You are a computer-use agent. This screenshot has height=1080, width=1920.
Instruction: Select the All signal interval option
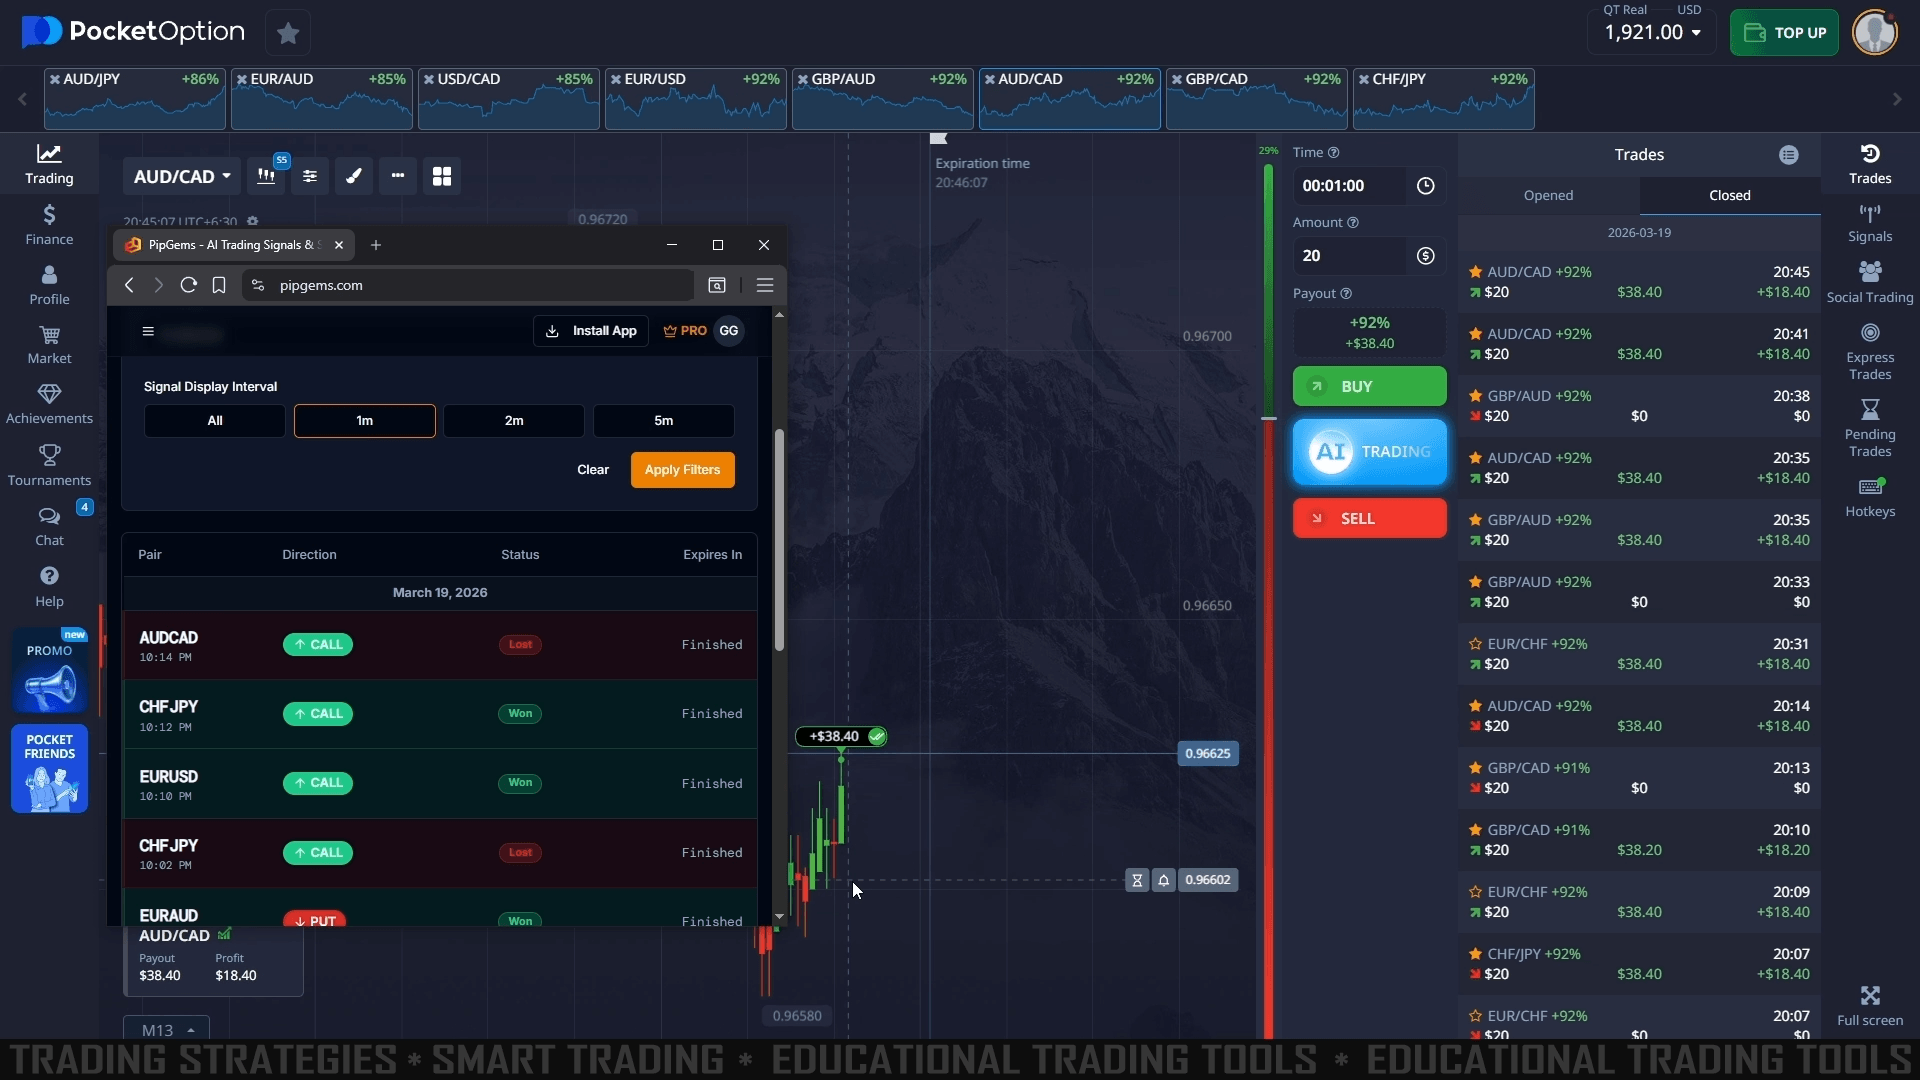tap(215, 421)
